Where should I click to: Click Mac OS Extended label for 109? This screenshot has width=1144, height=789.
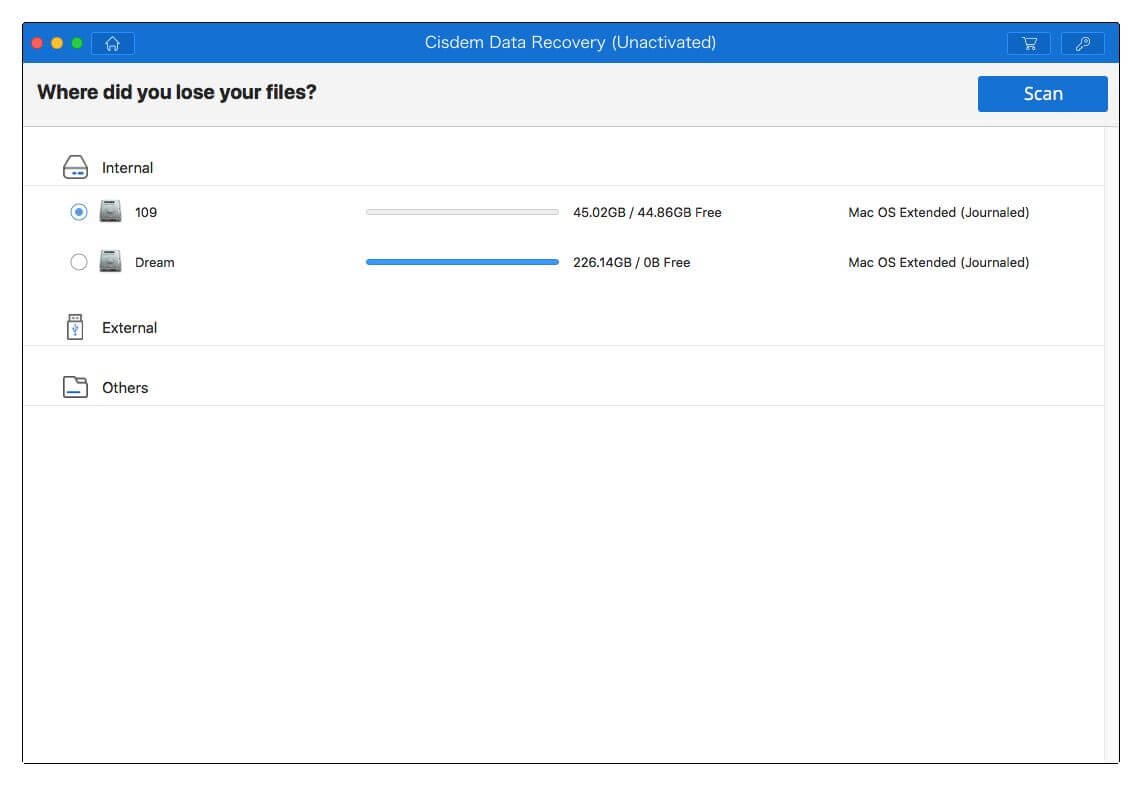click(x=938, y=212)
